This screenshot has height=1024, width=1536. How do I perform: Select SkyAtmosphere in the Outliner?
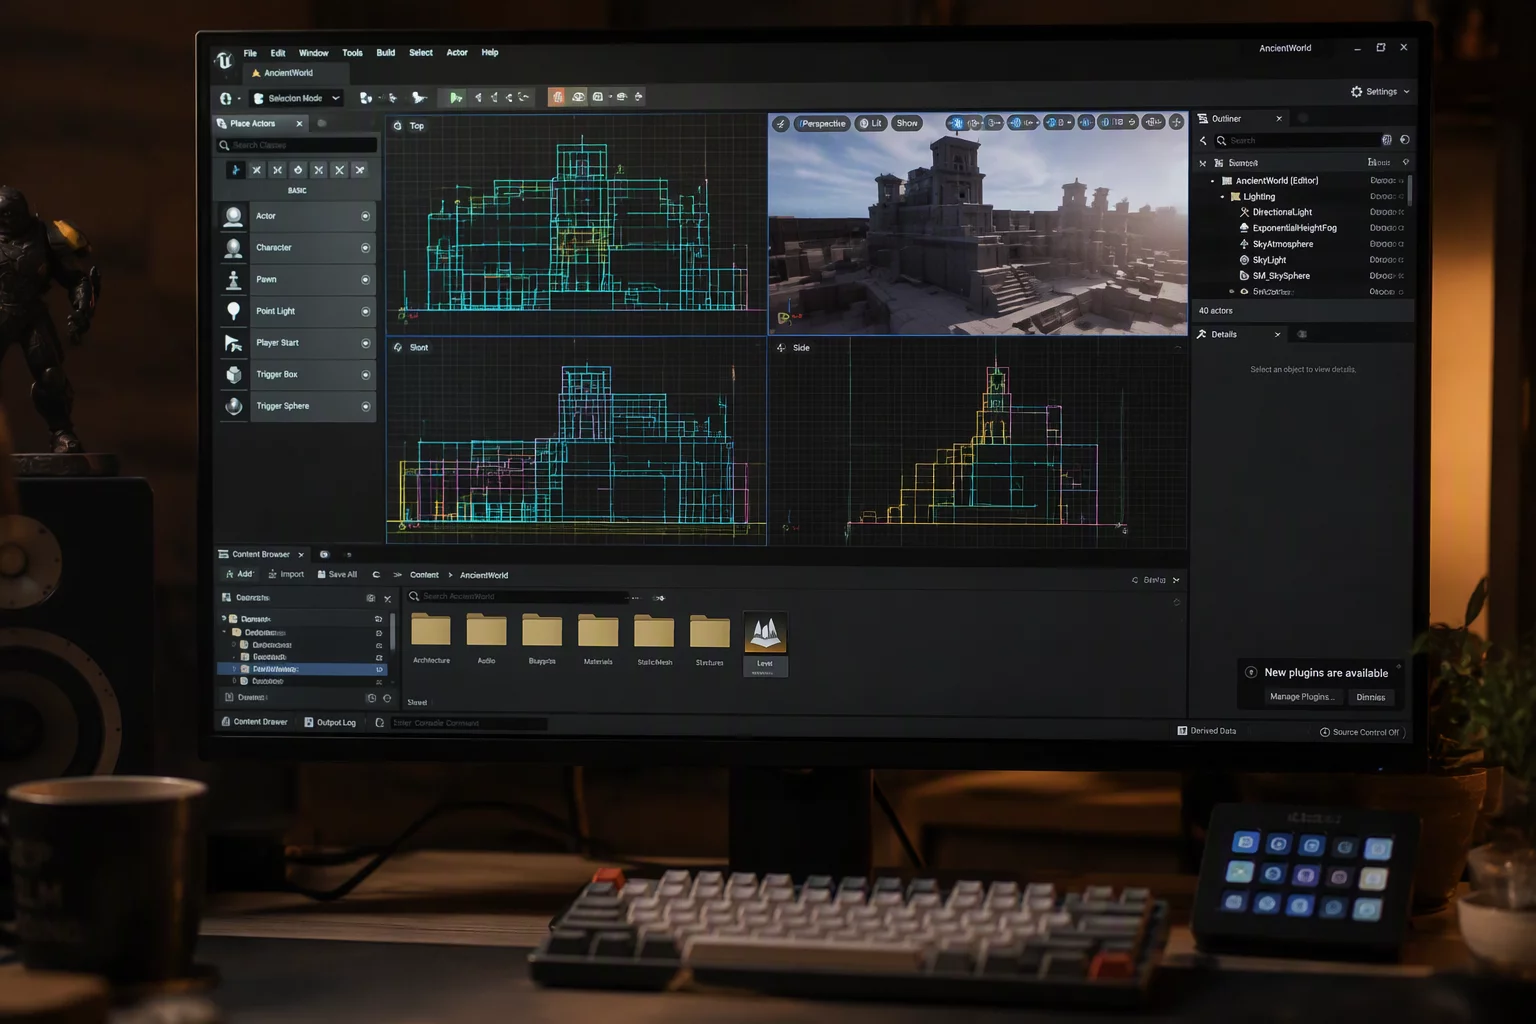(x=1282, y=244)
